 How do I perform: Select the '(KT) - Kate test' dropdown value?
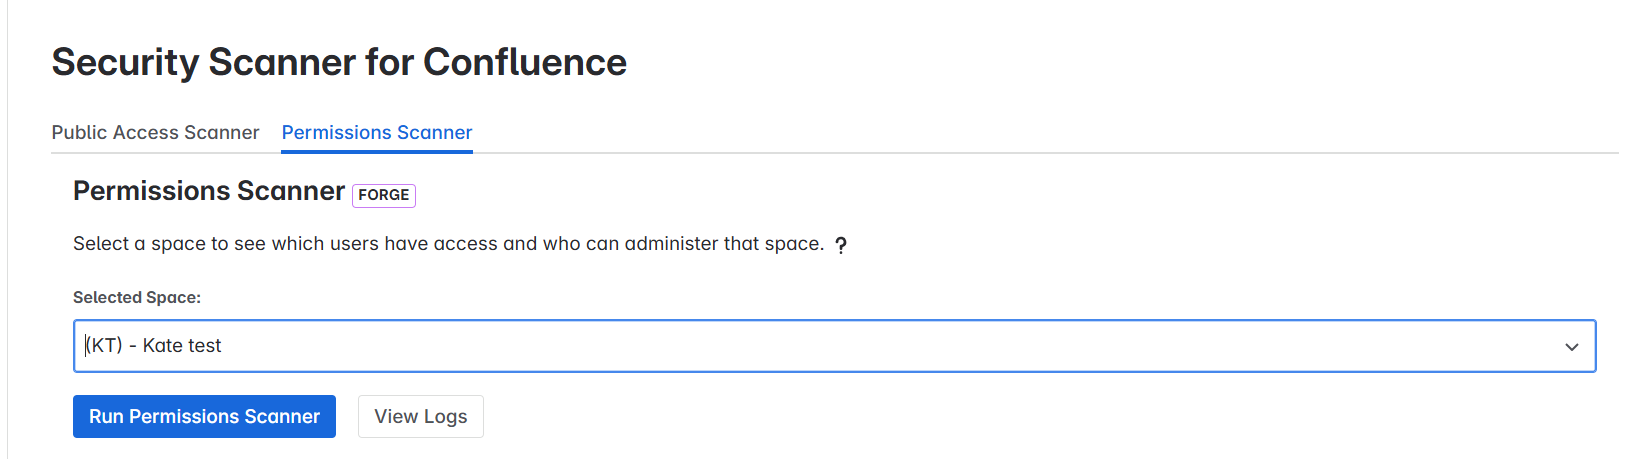click(153, 345)
